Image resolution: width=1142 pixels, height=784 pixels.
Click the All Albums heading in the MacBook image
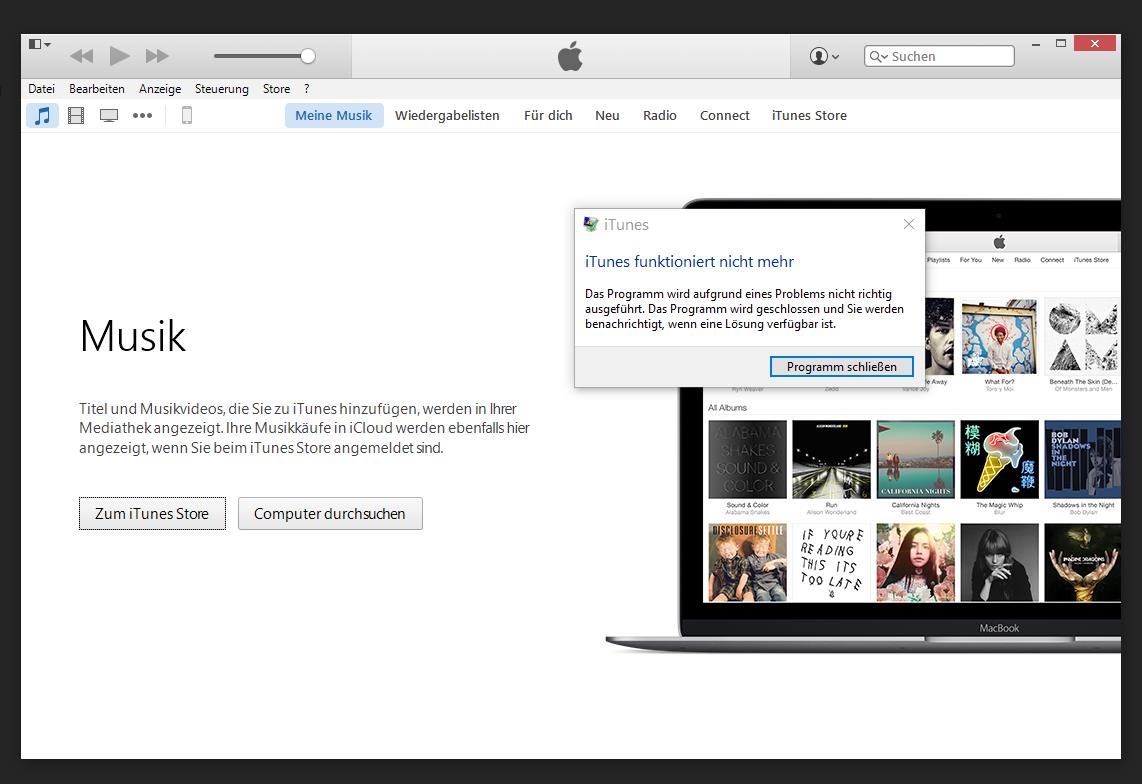pyautogui.click(x=727, y=408)
